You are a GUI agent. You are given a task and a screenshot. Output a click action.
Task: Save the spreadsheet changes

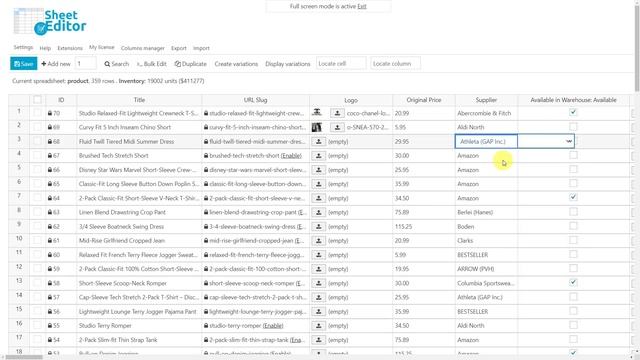[24, 64]
